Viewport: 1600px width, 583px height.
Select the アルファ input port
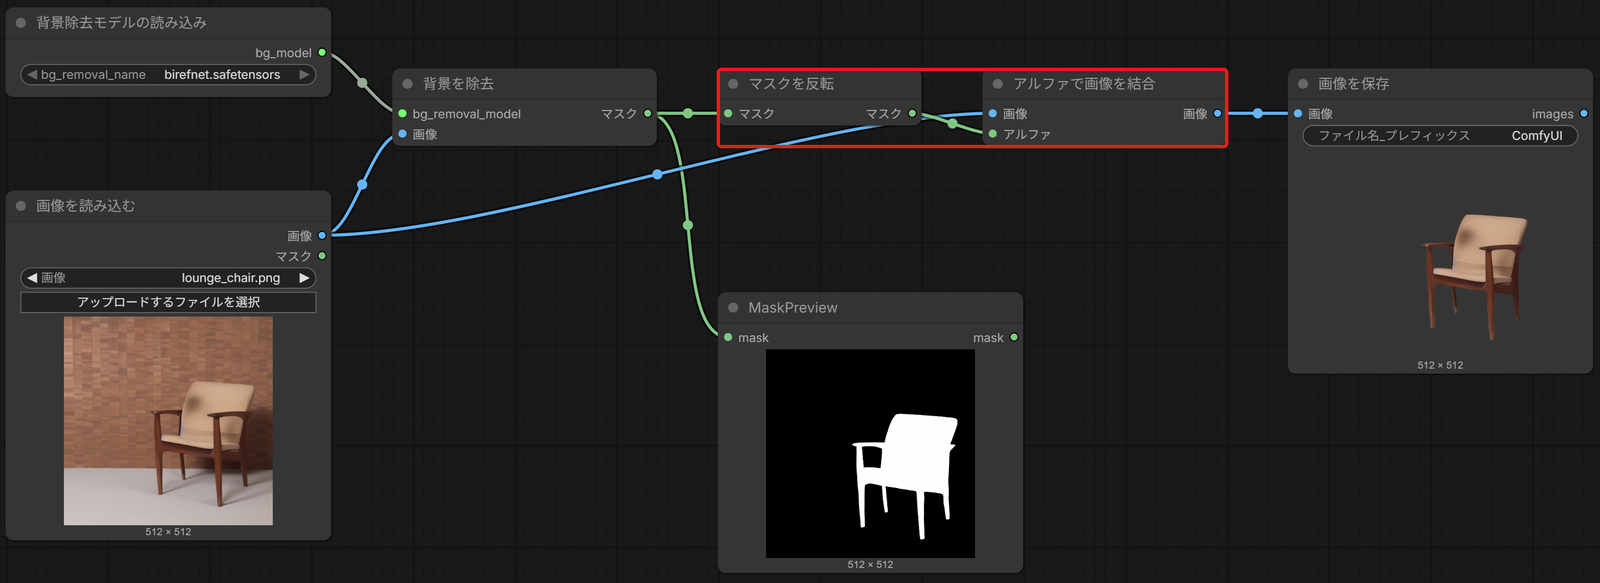[x=993, y=134]
